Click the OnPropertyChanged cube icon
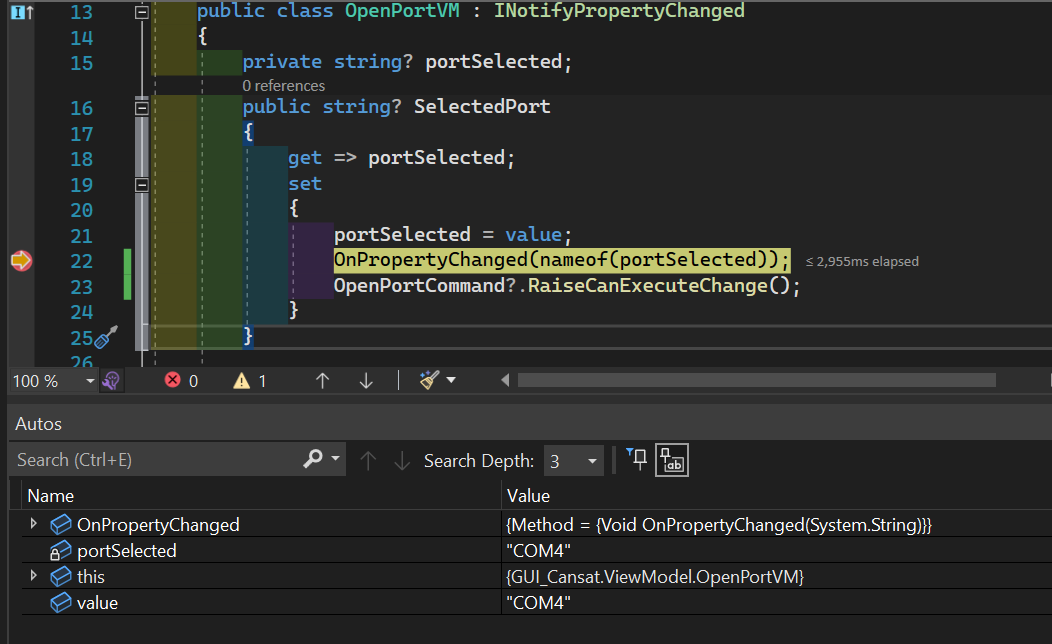Viewport: 1052px width, 644px height. tap(60, 525)
